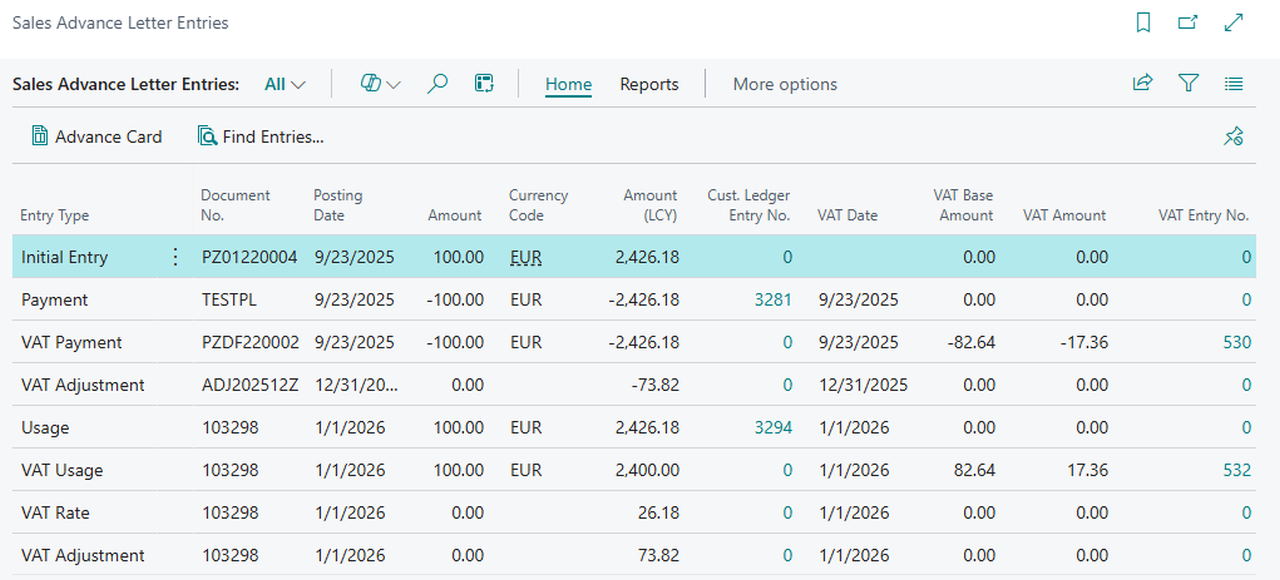The image size is (1280, 580).
Task: Click document number PZDF220002
Action: click(250, 342)
